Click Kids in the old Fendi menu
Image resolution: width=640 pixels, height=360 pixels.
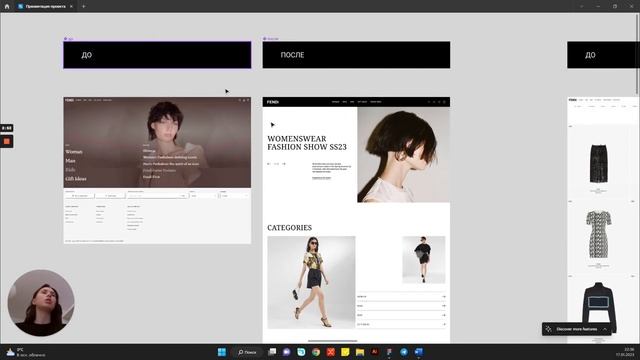coord(70,170)
